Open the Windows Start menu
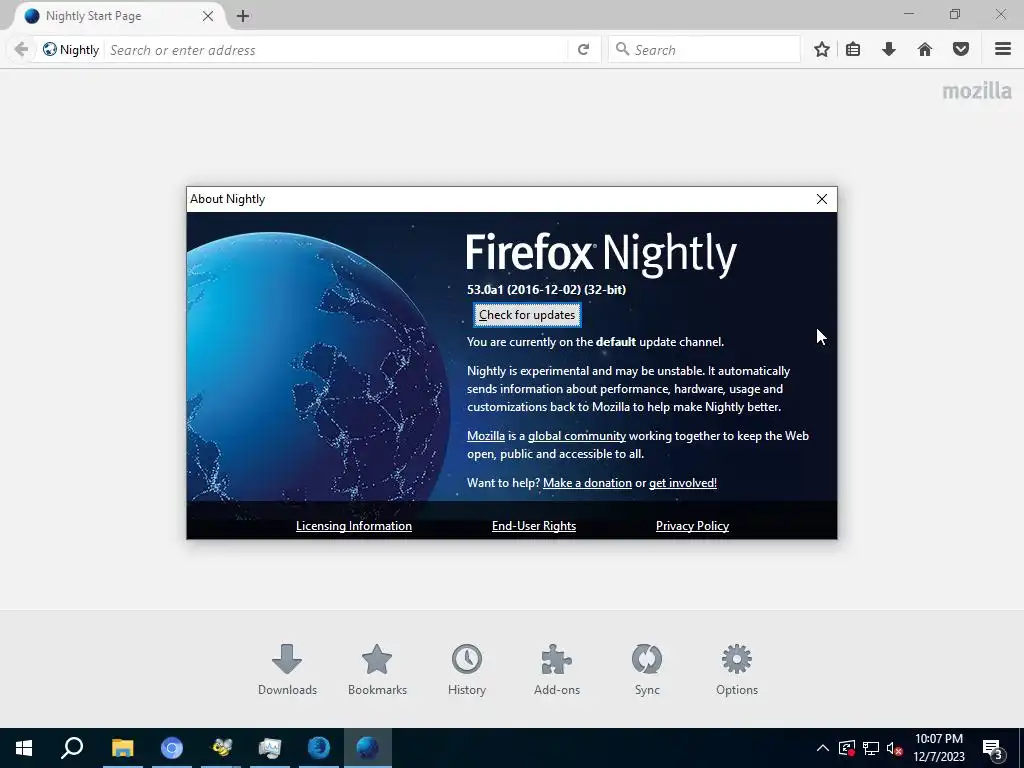The height and width of the screenshot is (768, 1024). 24,748
